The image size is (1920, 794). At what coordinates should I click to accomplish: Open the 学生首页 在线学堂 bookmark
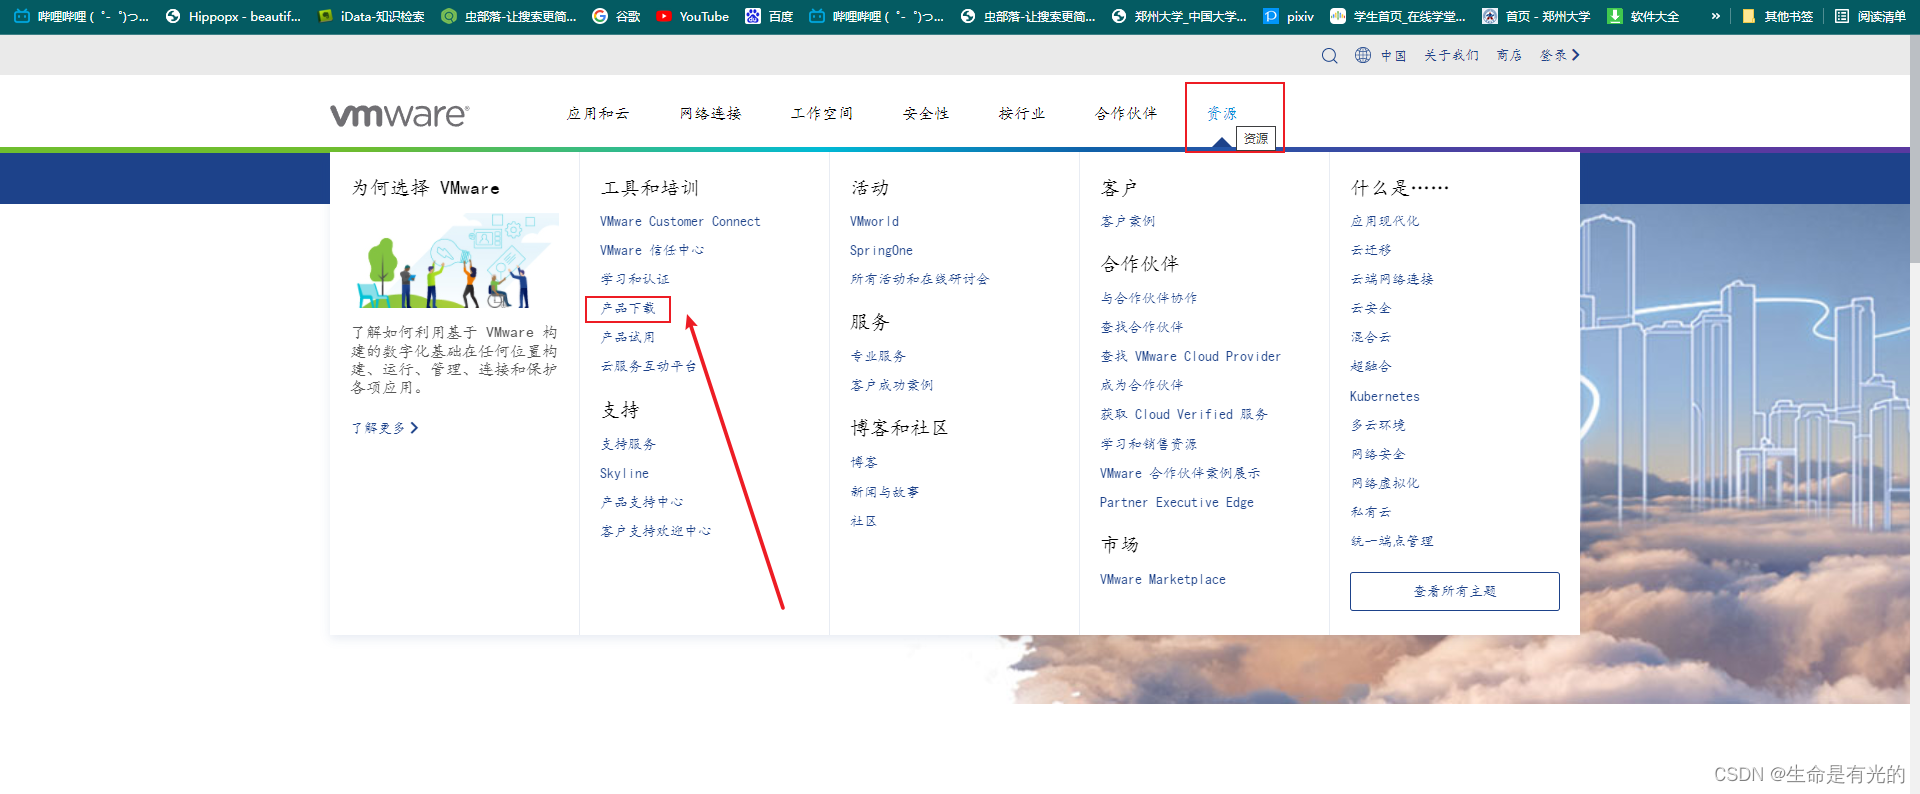(x=1398, y=16)
